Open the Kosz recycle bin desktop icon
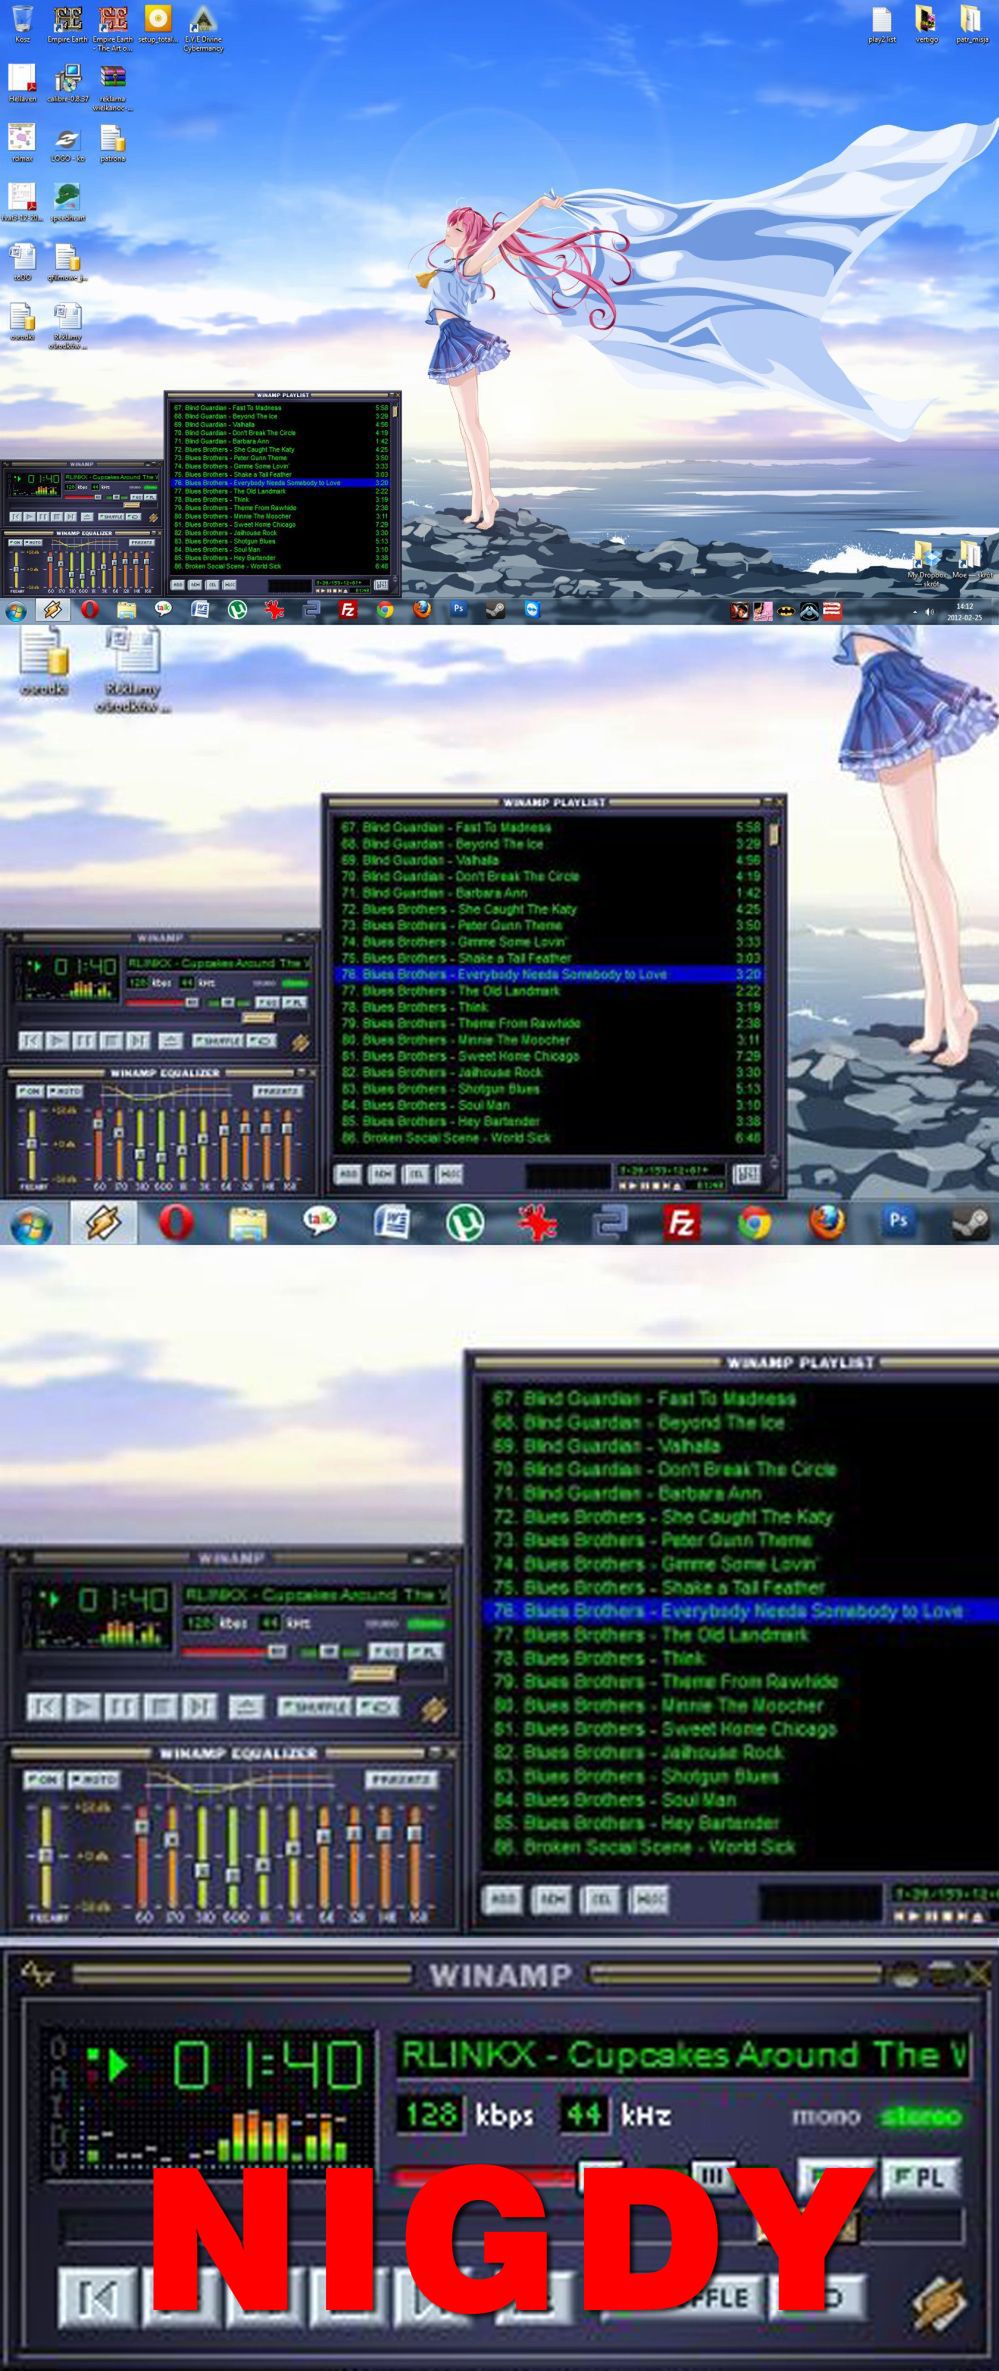The height and width of the screenshot is (2371, 999). (22, 24)
